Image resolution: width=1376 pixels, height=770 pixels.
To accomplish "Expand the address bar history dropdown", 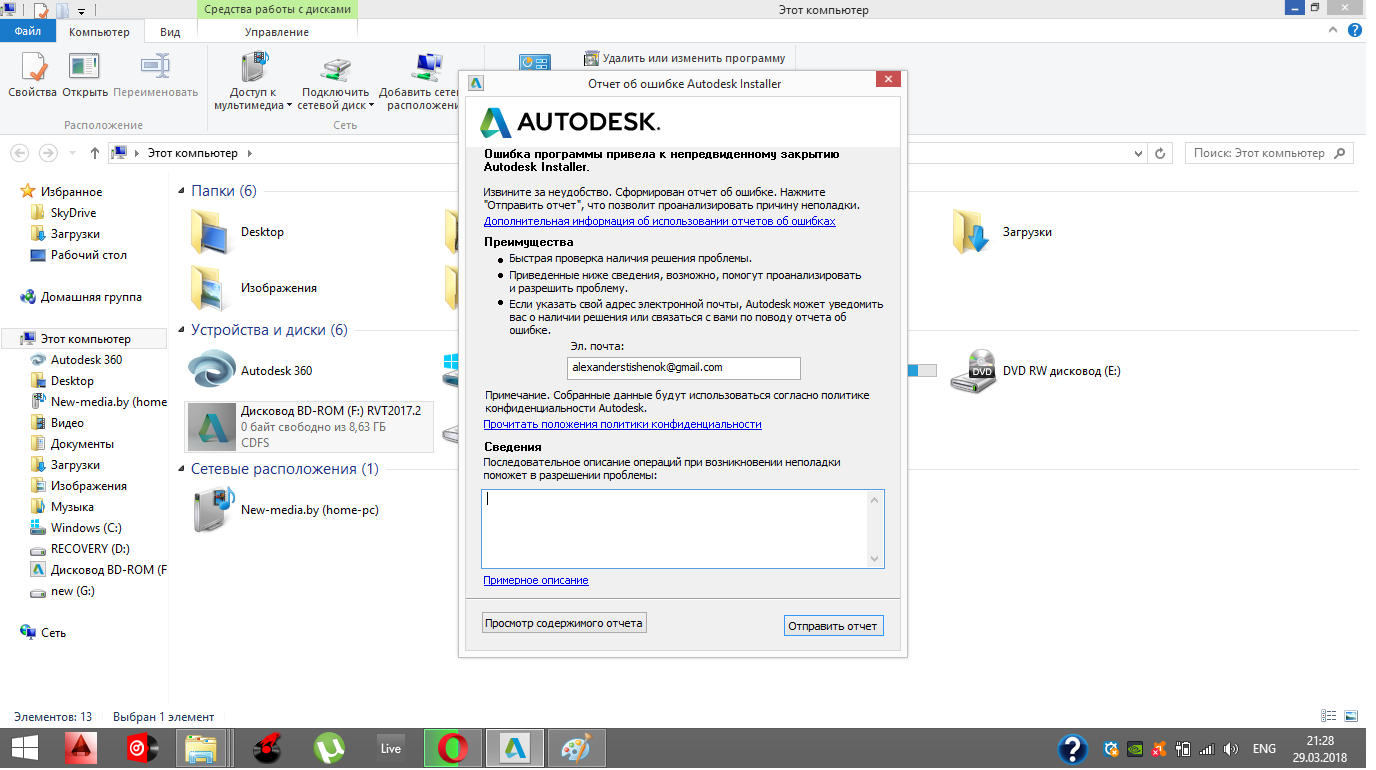I will click(x=1139, y=154).
